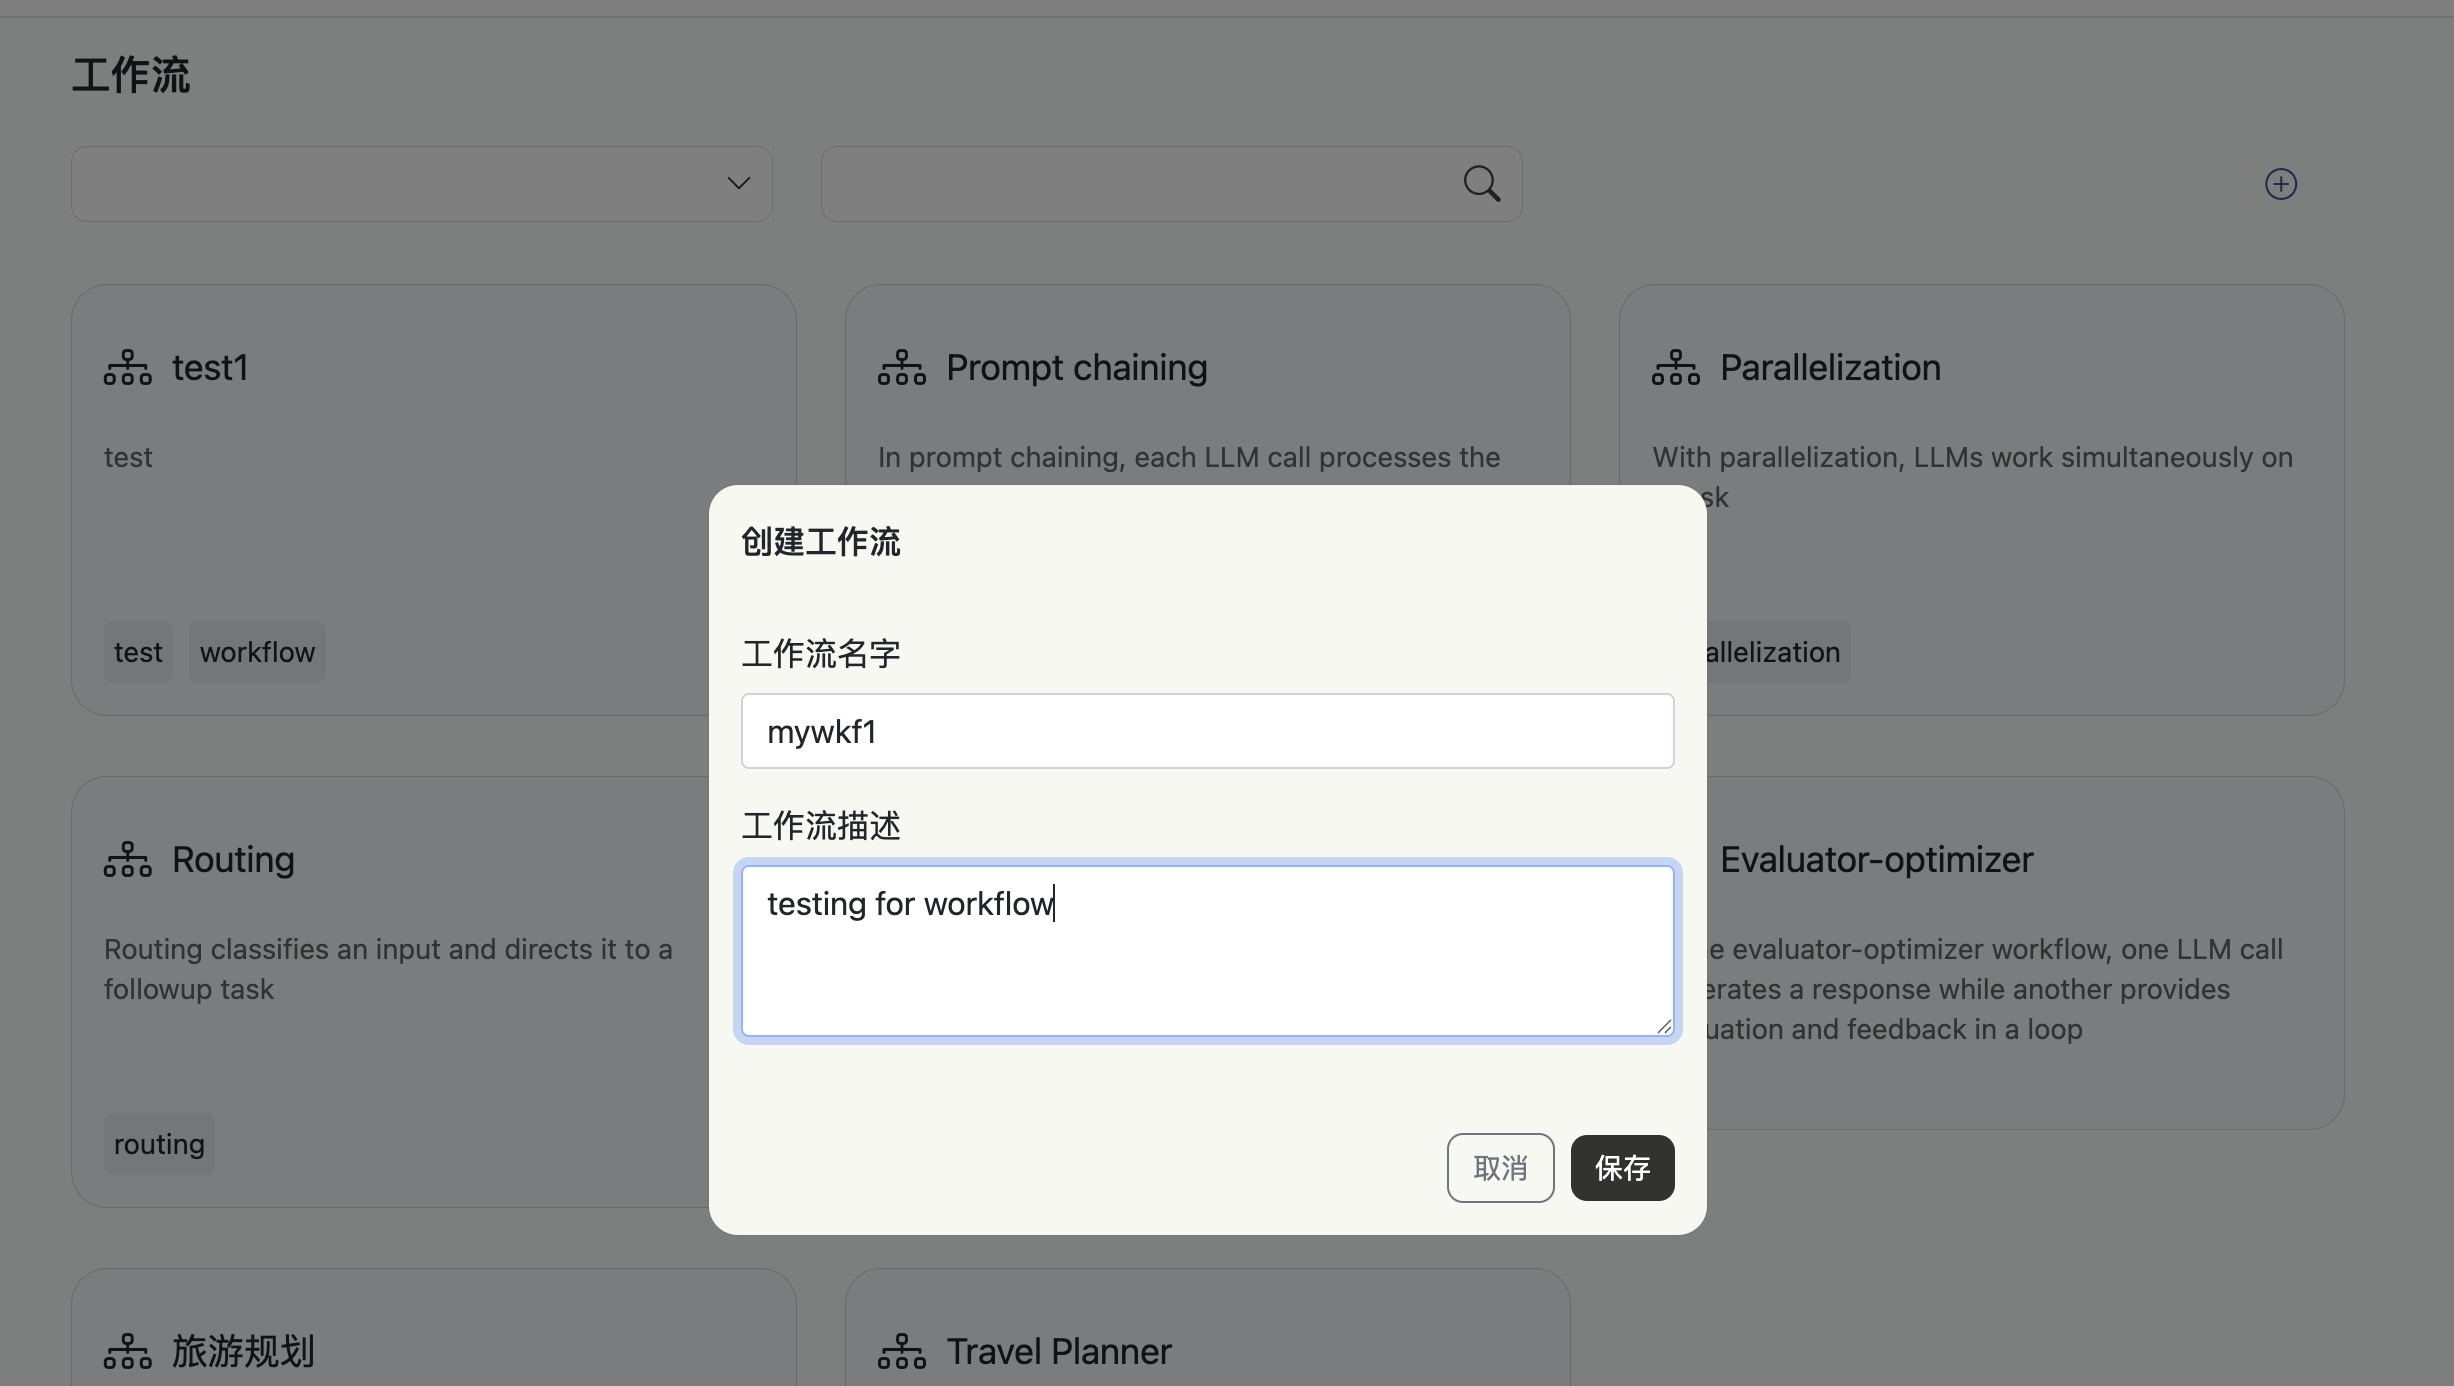
Task: Click the Prompt chaining workflow icon
Action: tap(902, 368)
